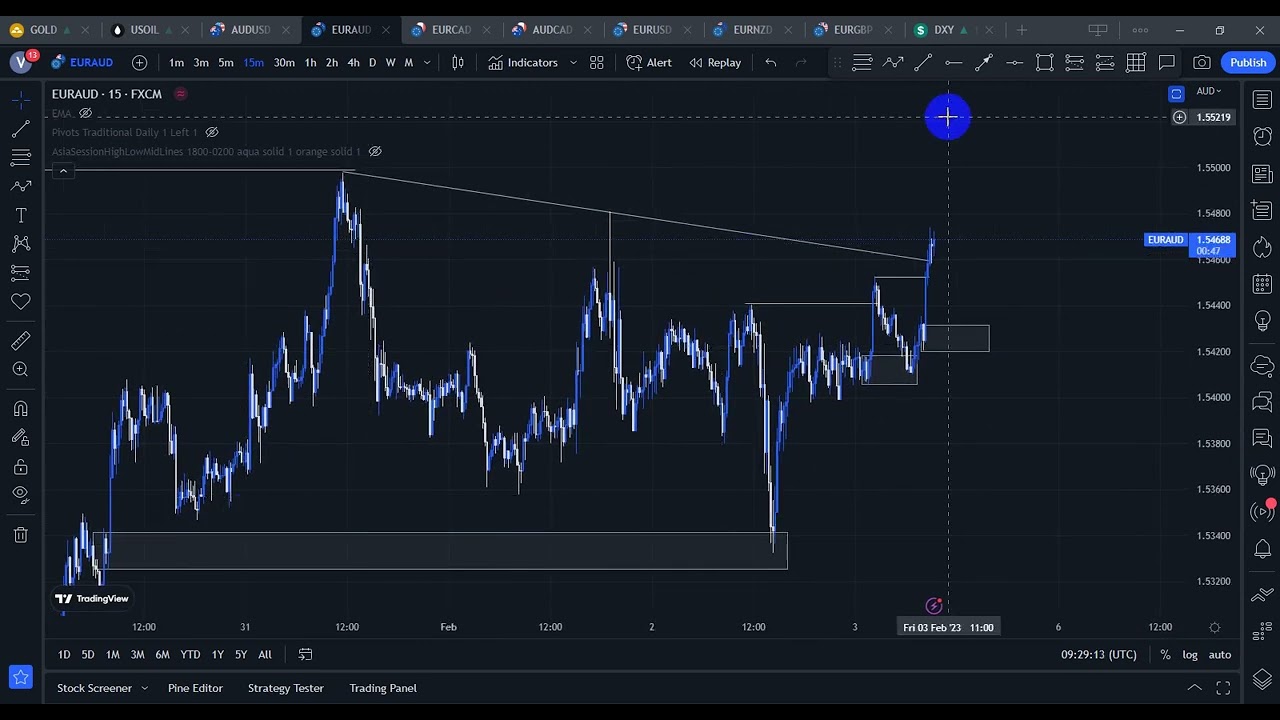1280x720 pixels.
Task: Open the Alert button
Action: (649, 63)
